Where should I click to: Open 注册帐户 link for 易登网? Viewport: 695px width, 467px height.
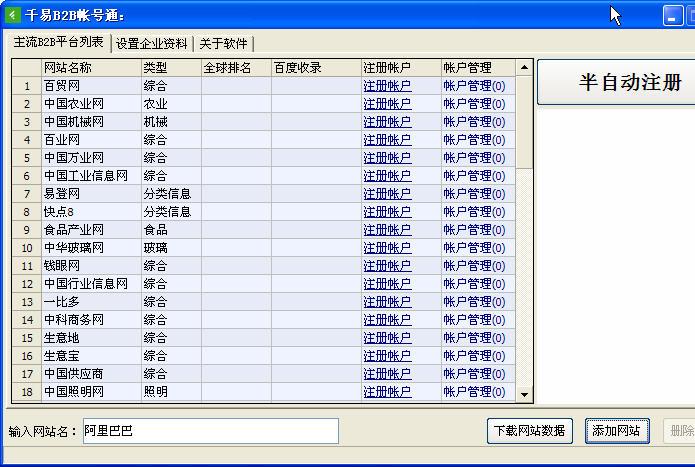coord(387,194)
